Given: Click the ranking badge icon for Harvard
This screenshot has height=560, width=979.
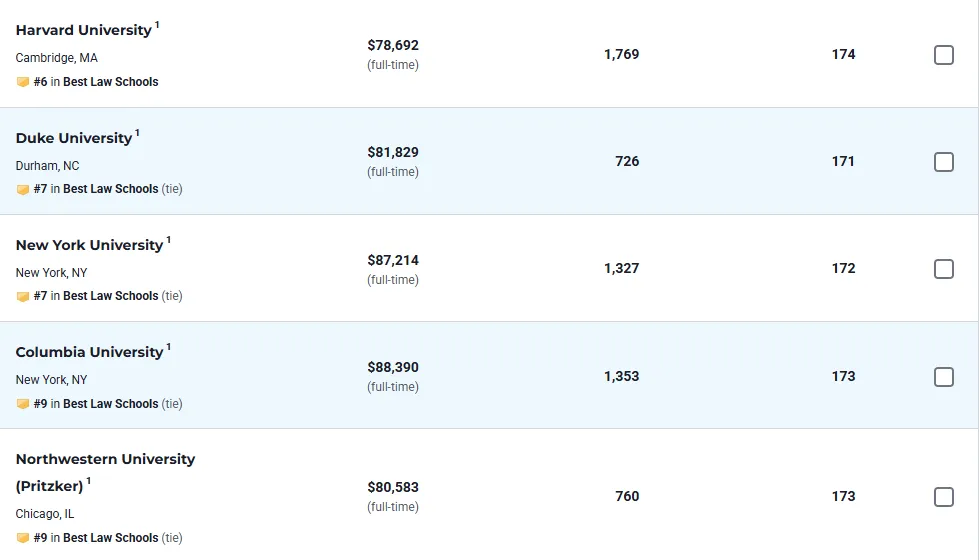Looking at the screenshot, I should (x=23, y=82).
